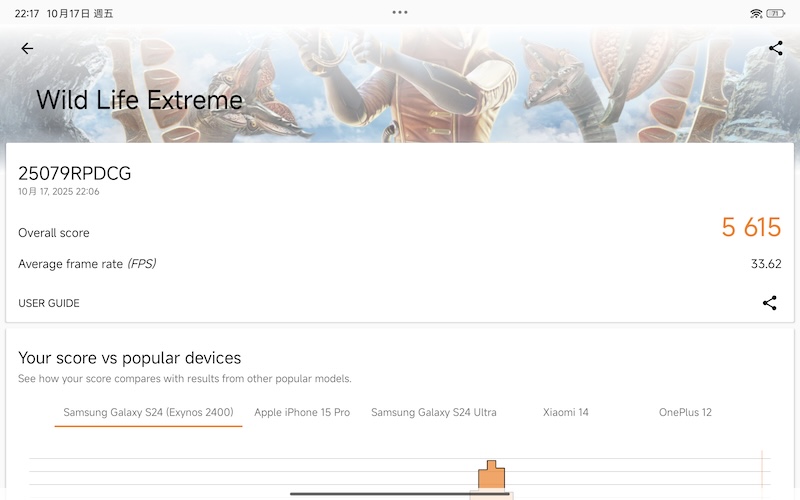This screenshot has height=500, width=800.
Task: Compare with Samsung Galaxy S24 Ultra tab
Action: coord(433,412)
